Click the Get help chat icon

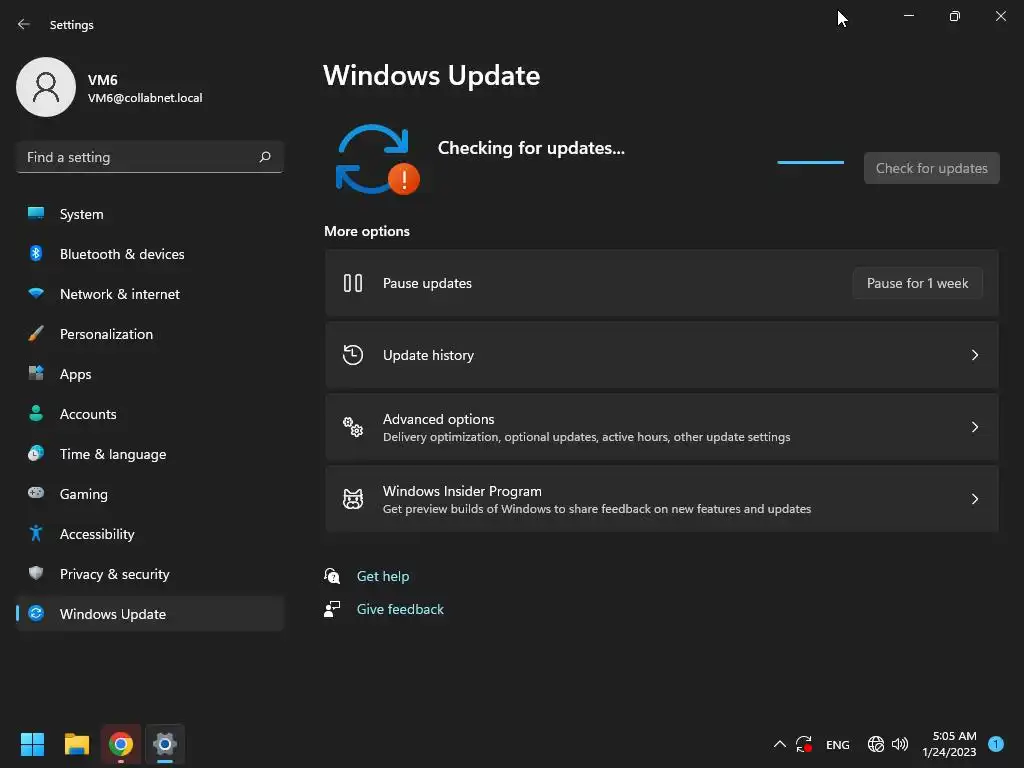click(332, 576)
